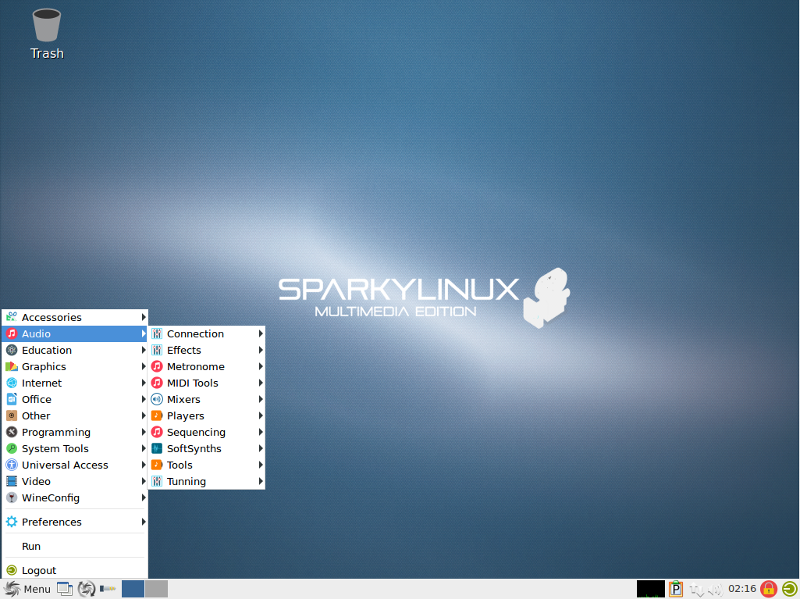This screenshot has height=599, width=800.
Task: Click the Internet globe icon
Action: [11, 383]
